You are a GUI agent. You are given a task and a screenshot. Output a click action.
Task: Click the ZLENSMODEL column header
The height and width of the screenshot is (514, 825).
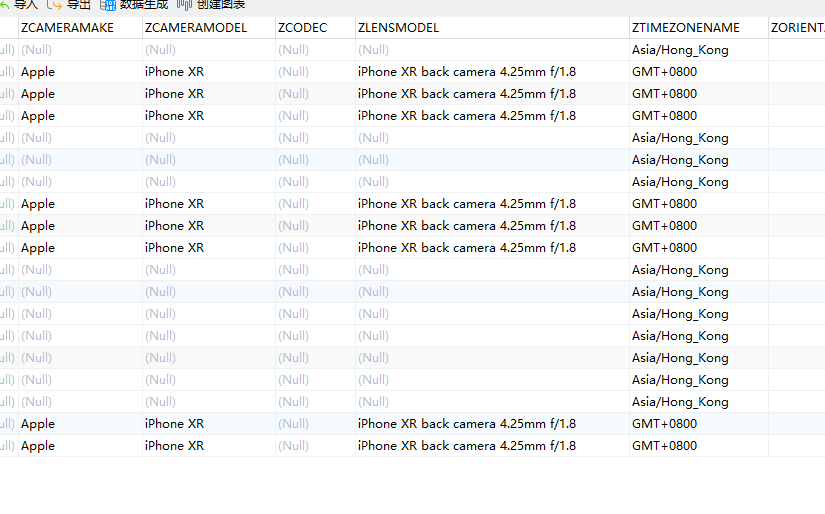(x=492, y=28)
